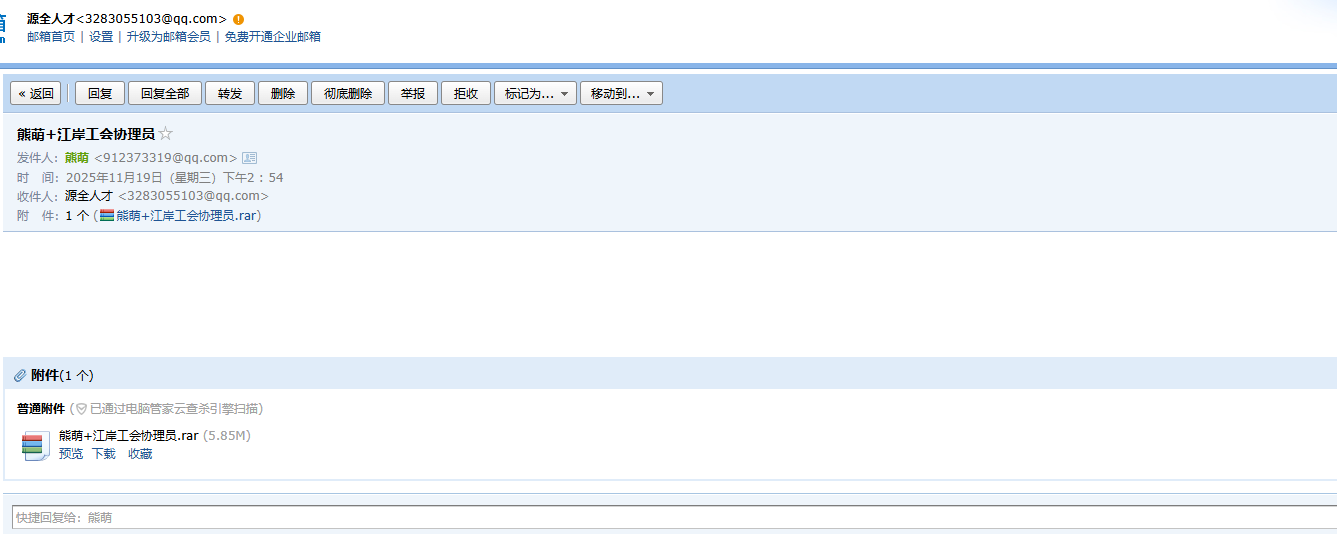Expand the 移动到 dropdown menu
Screen dimensions: 1337x534
(x=621, y=93)
